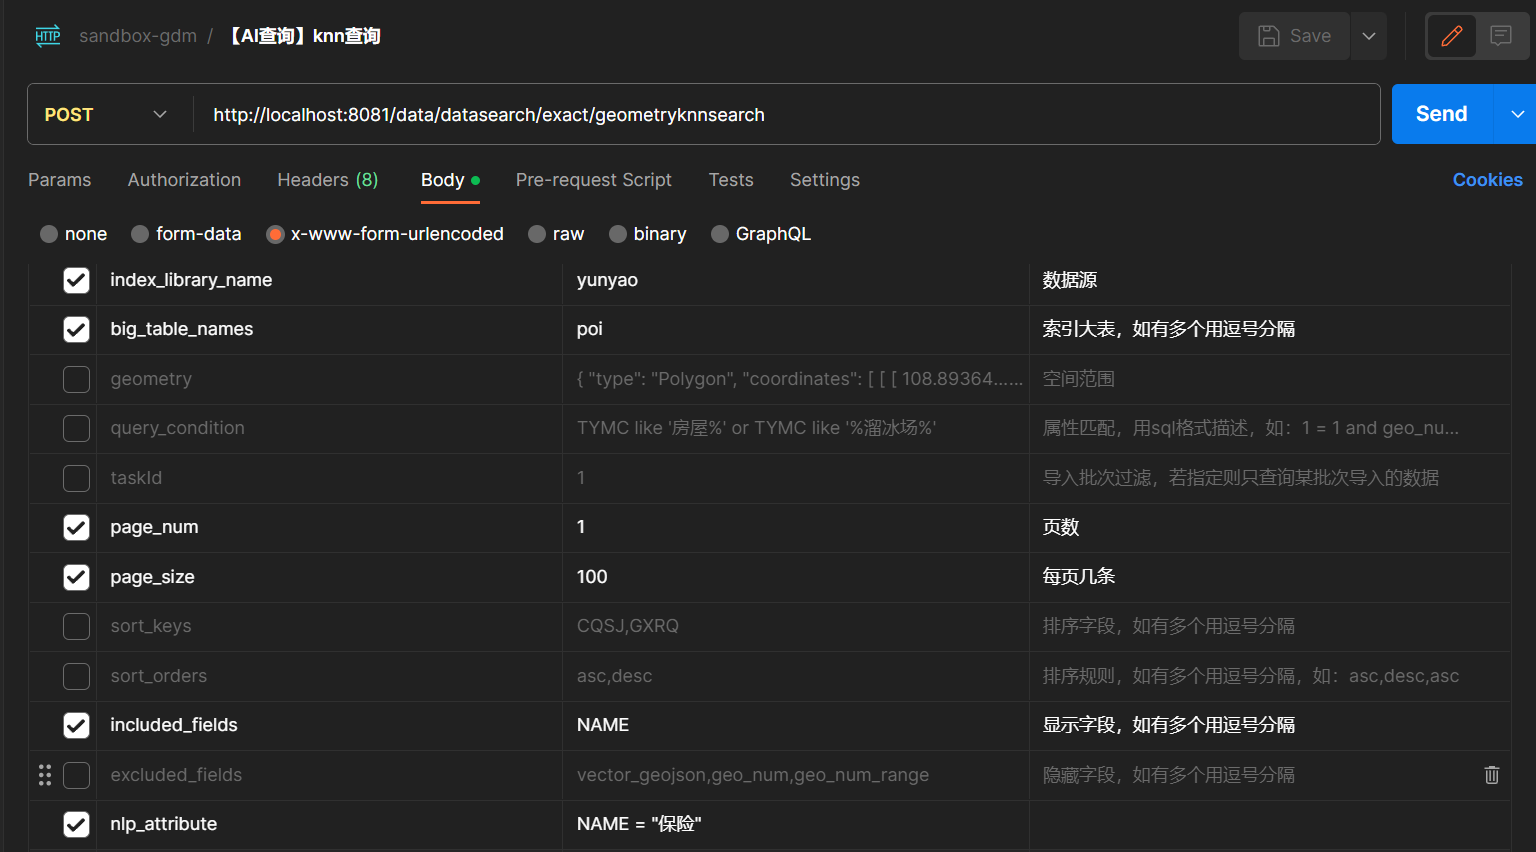Click the HTTP request type icon
The width and height of the screenshot is (1536, 852).
pos(48,36)
